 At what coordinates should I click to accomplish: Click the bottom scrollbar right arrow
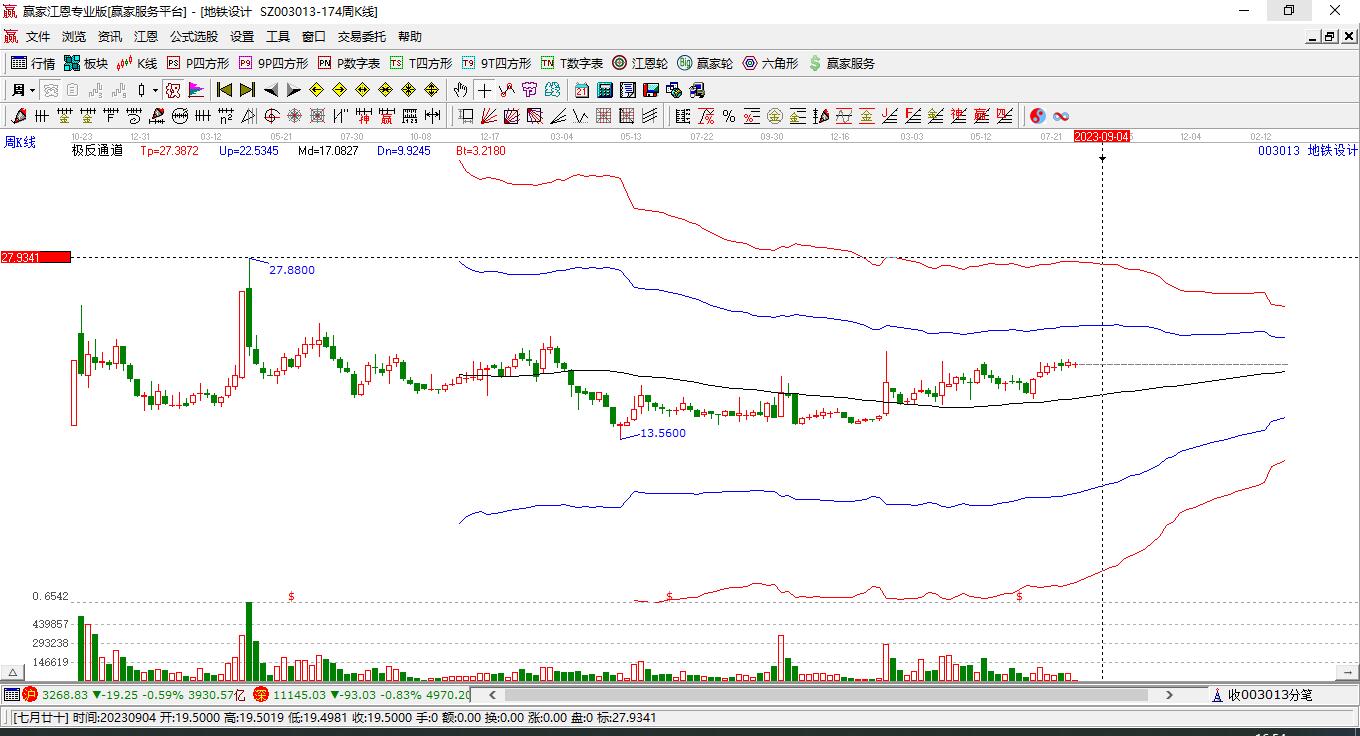[x=1171, y=694]
